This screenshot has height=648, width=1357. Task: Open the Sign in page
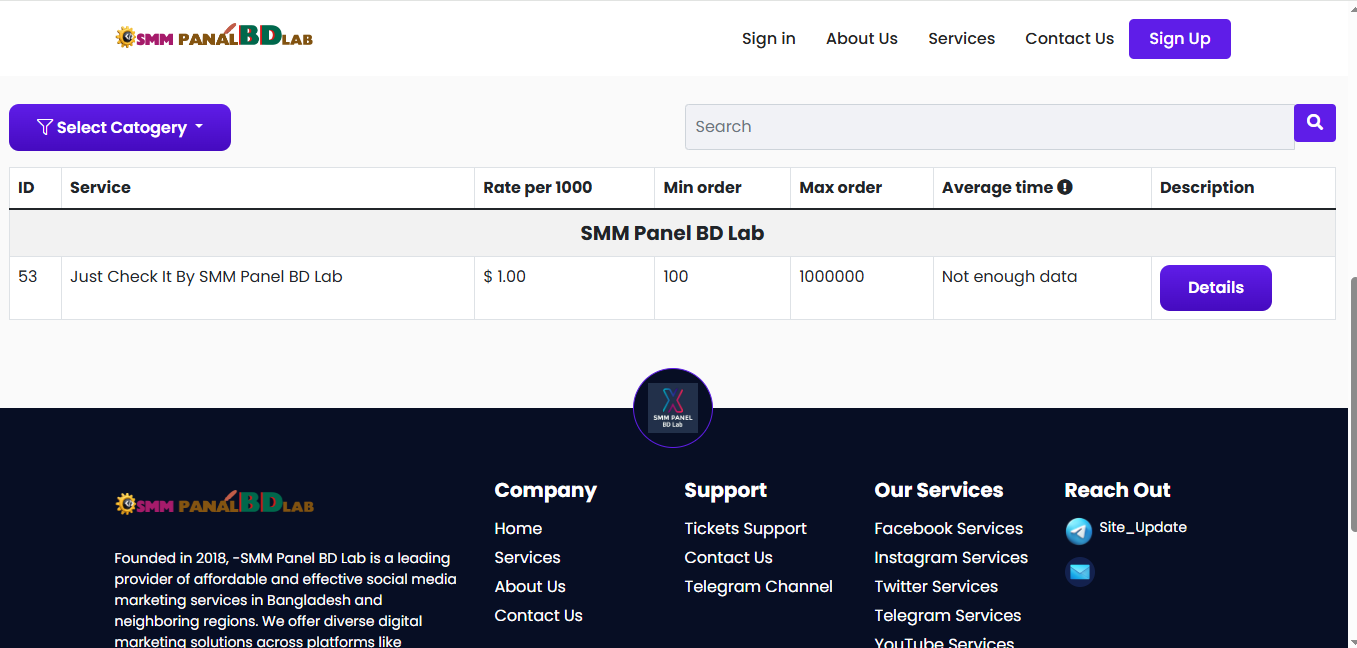coord(768,39)
